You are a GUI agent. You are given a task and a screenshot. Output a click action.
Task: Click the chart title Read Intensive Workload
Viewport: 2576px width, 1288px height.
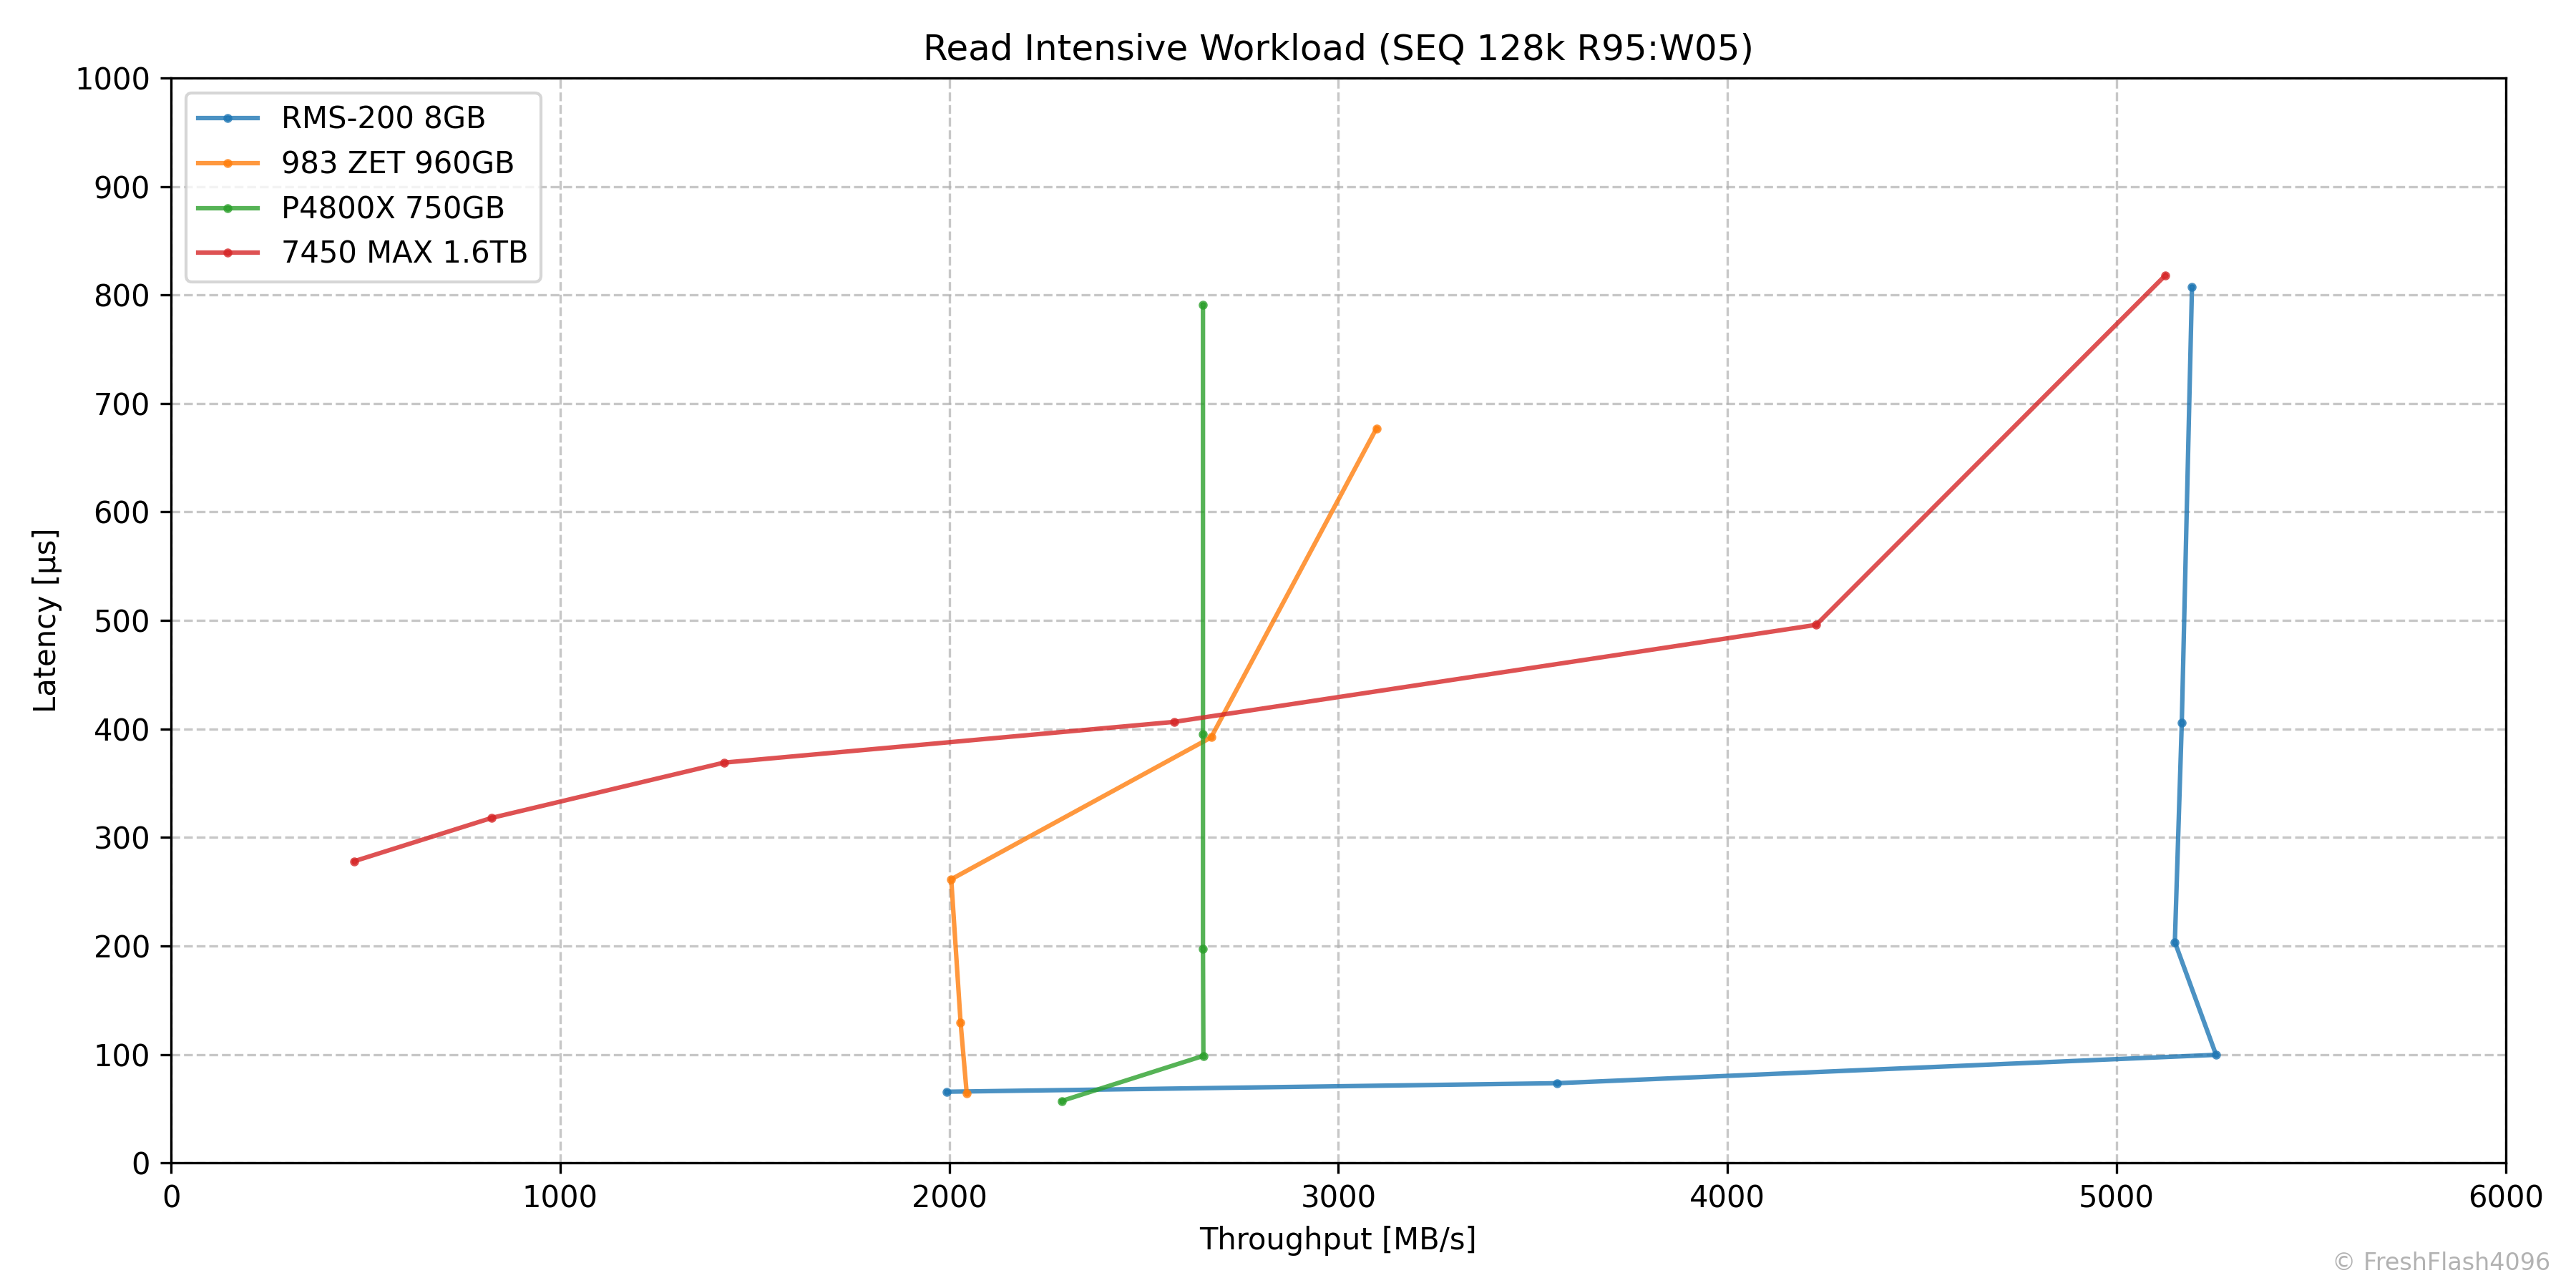pyautogui.click(x=1337, y=48)
